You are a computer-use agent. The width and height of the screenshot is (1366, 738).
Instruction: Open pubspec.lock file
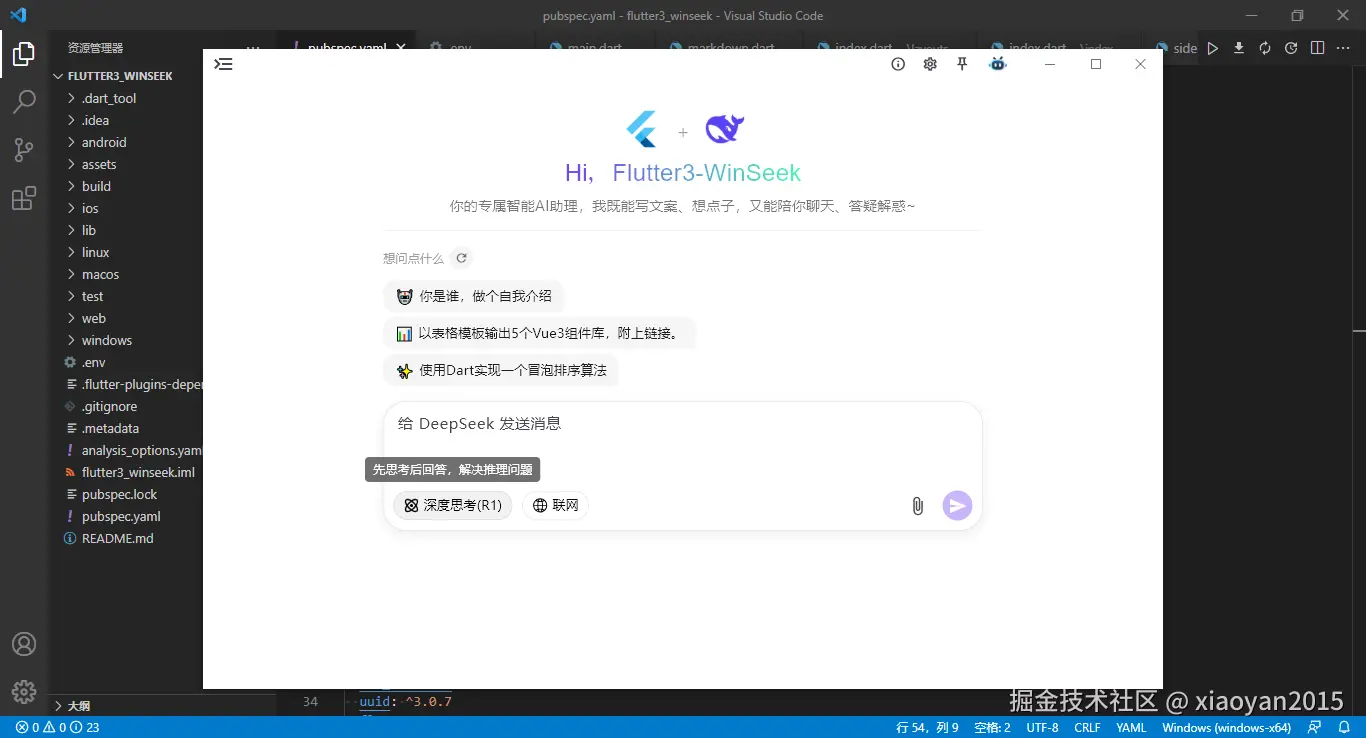click(119, 494)
